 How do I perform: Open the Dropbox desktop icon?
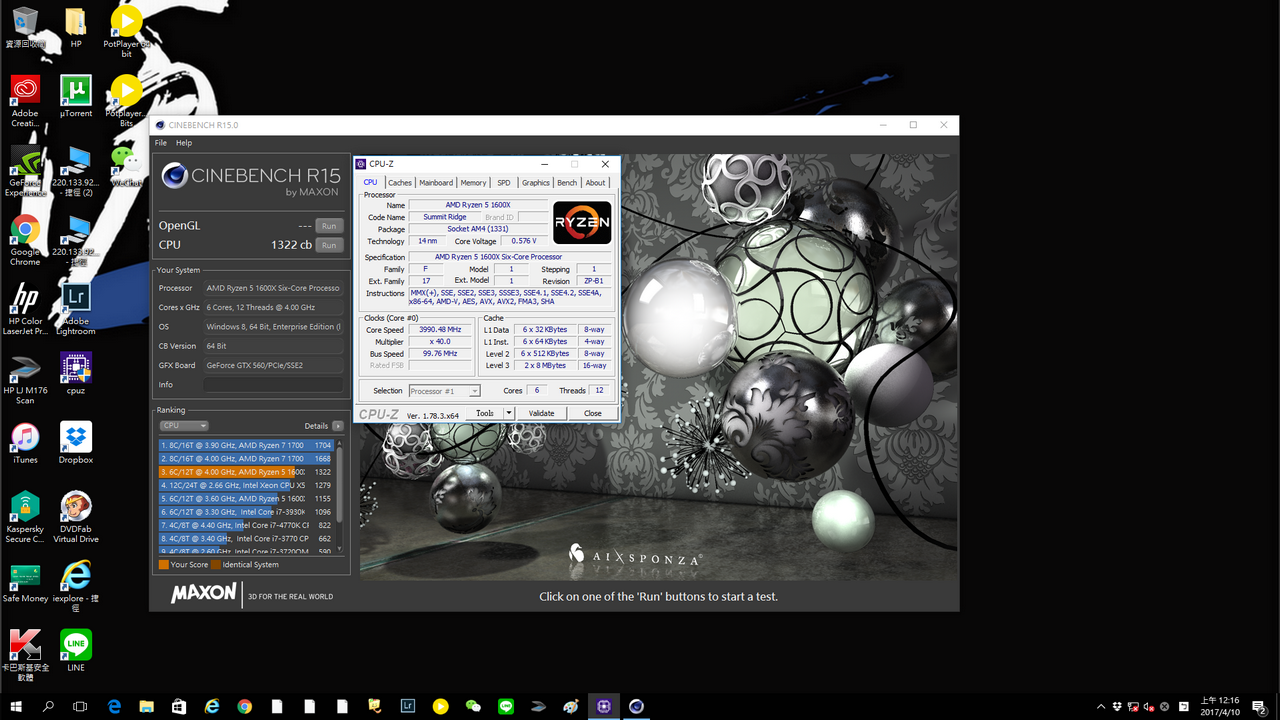pyautogui.click(x=76, y=443)
